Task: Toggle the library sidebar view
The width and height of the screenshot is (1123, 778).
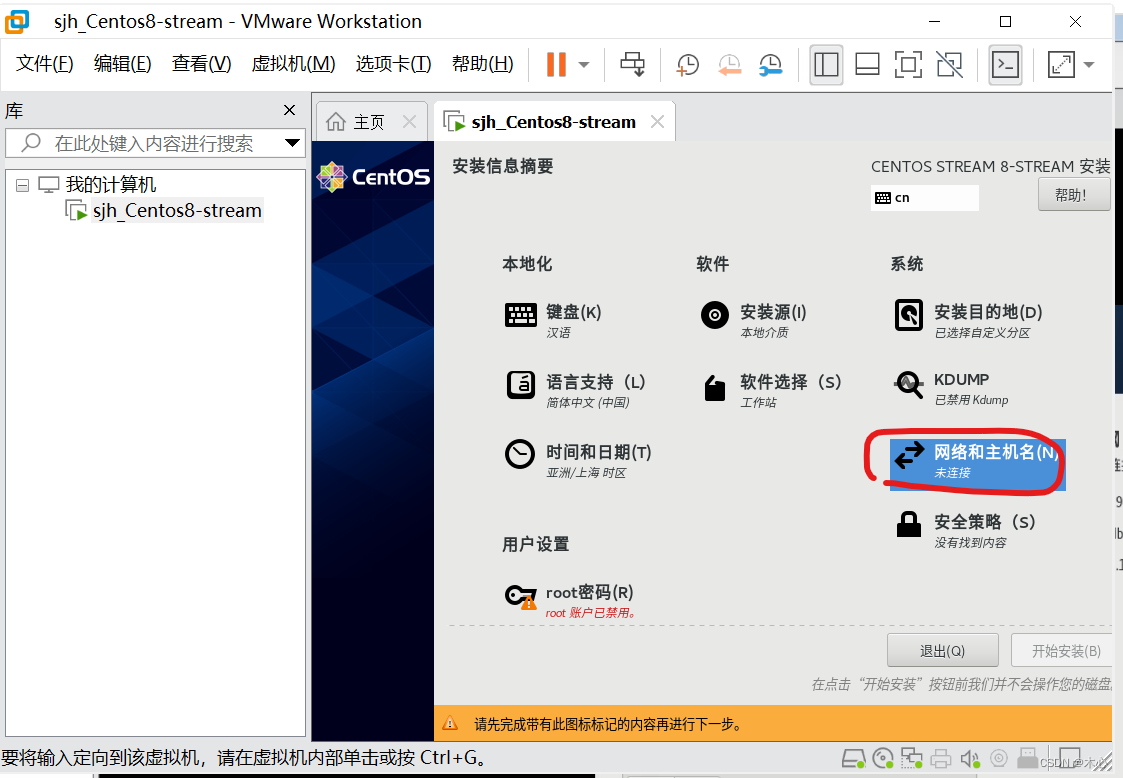Action: [x=826, y=64]
